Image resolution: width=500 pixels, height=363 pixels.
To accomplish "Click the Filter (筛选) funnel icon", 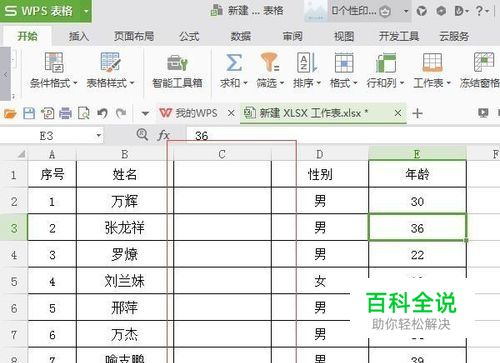I will coord(269,62).
